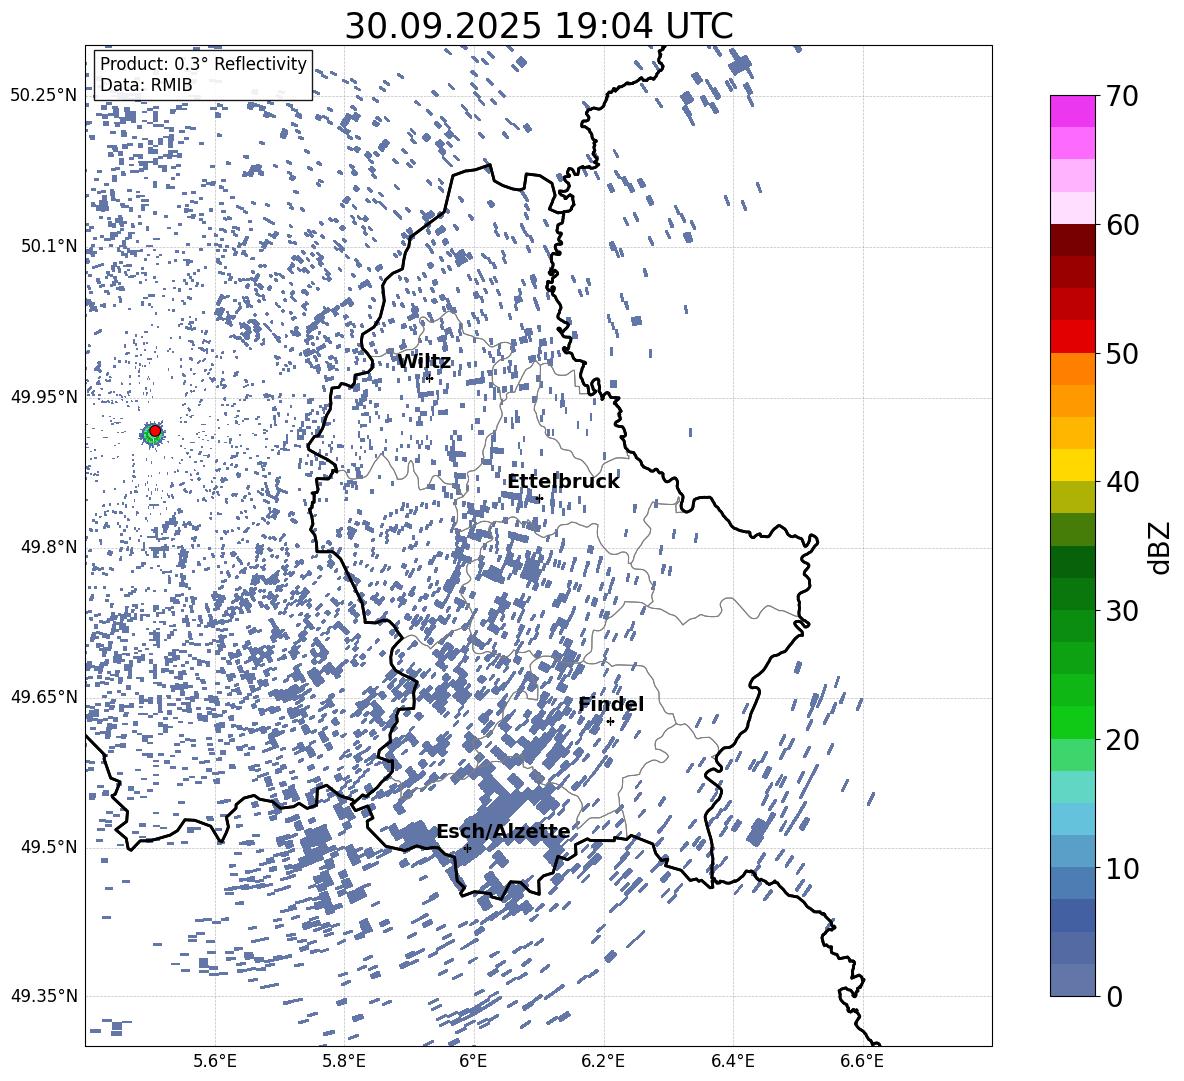Click the 6.2°E longitude label
The height and width of the screenshot is (1081, 1184).
click(603, 1061)
